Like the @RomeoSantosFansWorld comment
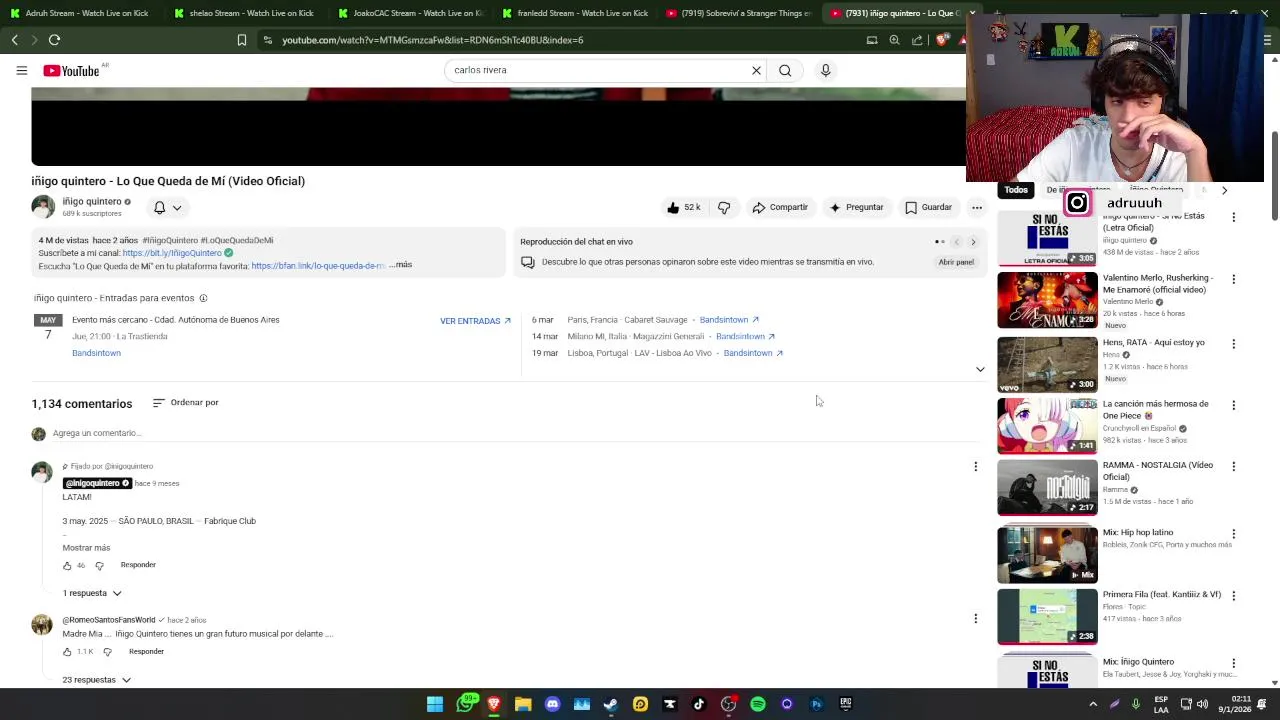This screenshot has width=1280, height=720. (x=67, y=652)
